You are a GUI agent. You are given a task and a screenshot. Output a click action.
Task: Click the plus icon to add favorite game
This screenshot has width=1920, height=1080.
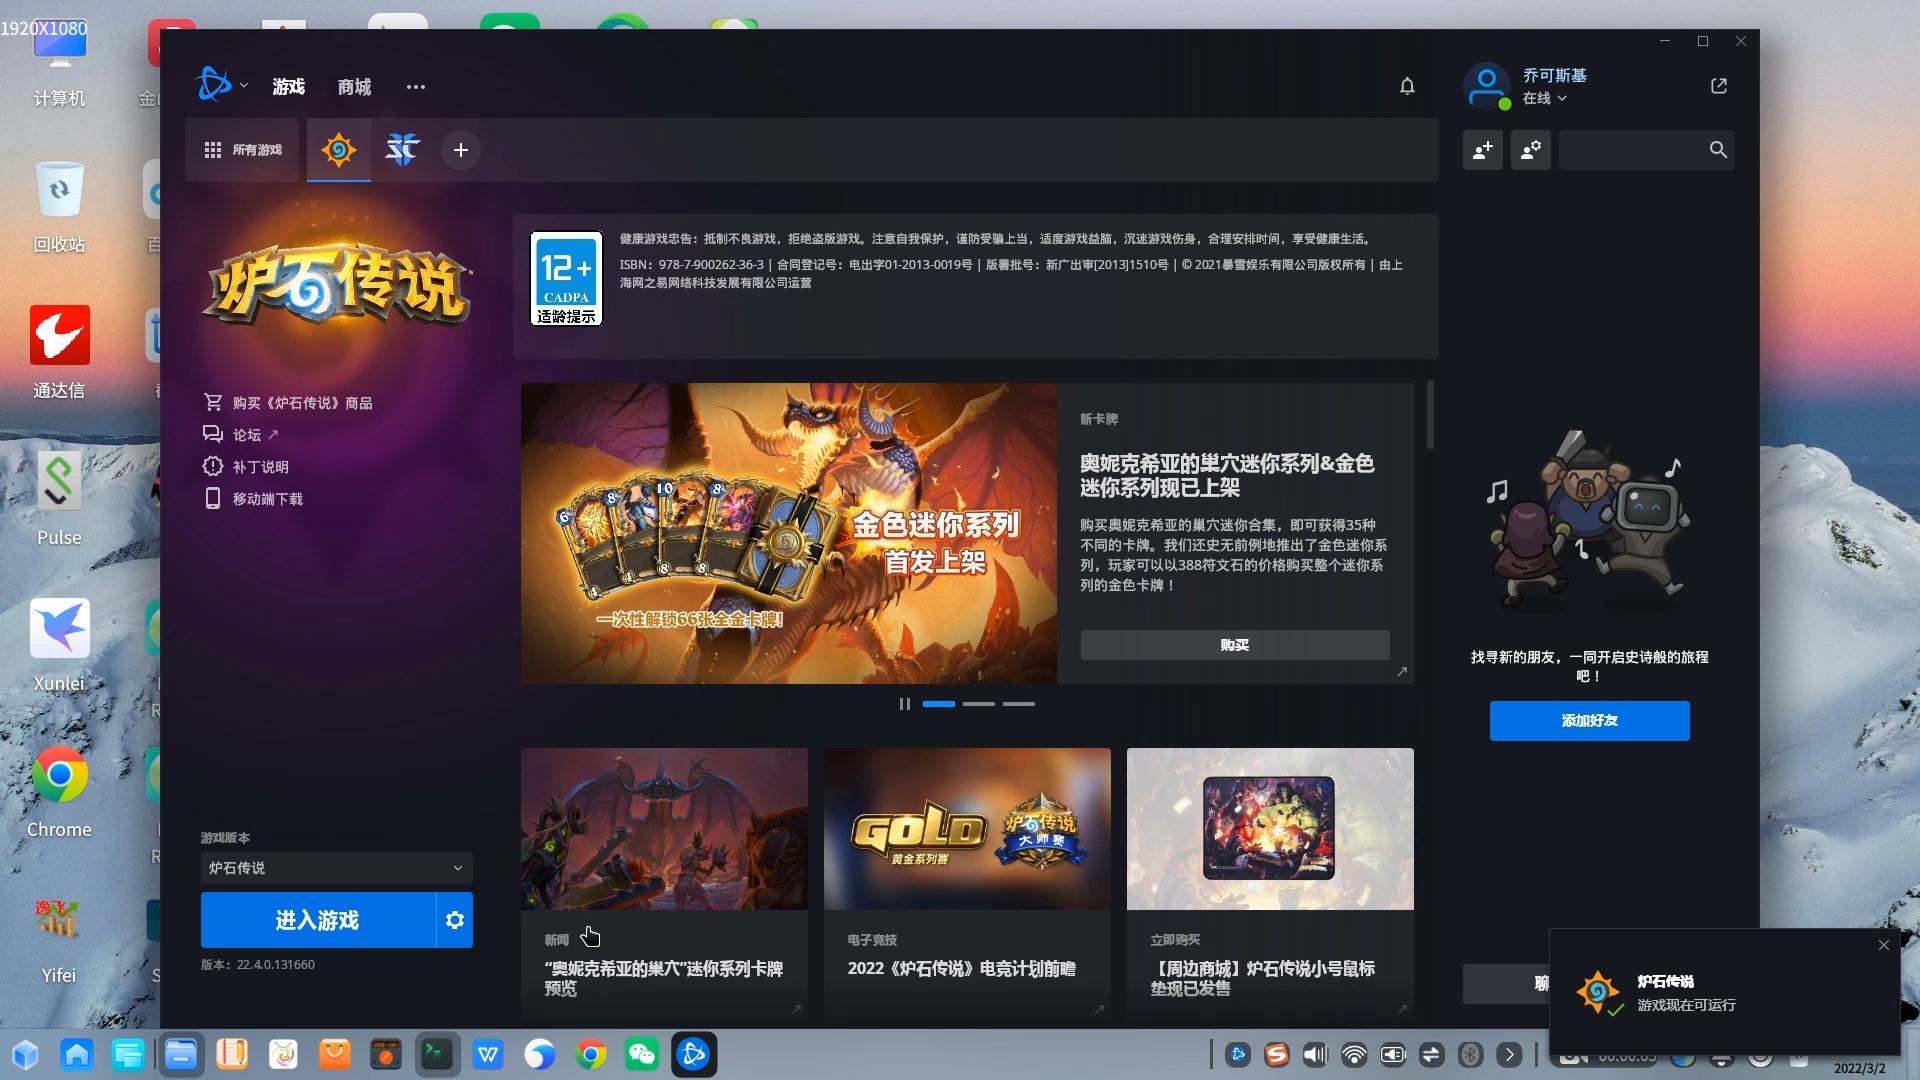460,150
